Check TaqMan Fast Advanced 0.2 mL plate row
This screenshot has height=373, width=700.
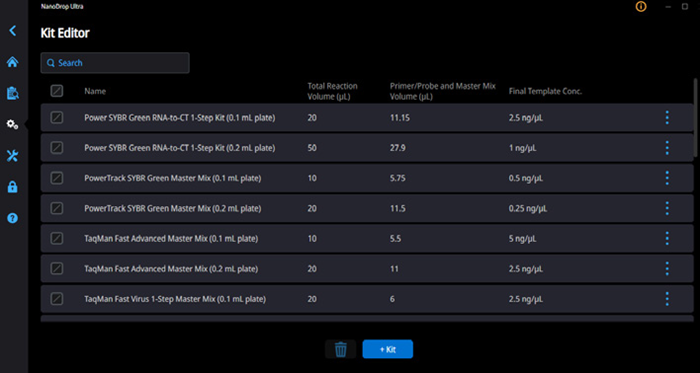pyautogui.click(x=57, y=269)
